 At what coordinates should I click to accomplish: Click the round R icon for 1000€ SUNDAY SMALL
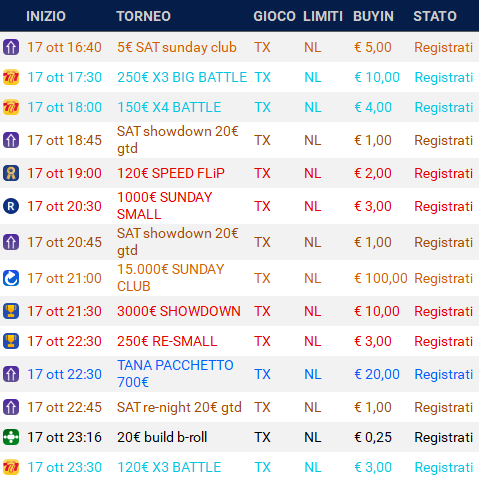(11, 206)
